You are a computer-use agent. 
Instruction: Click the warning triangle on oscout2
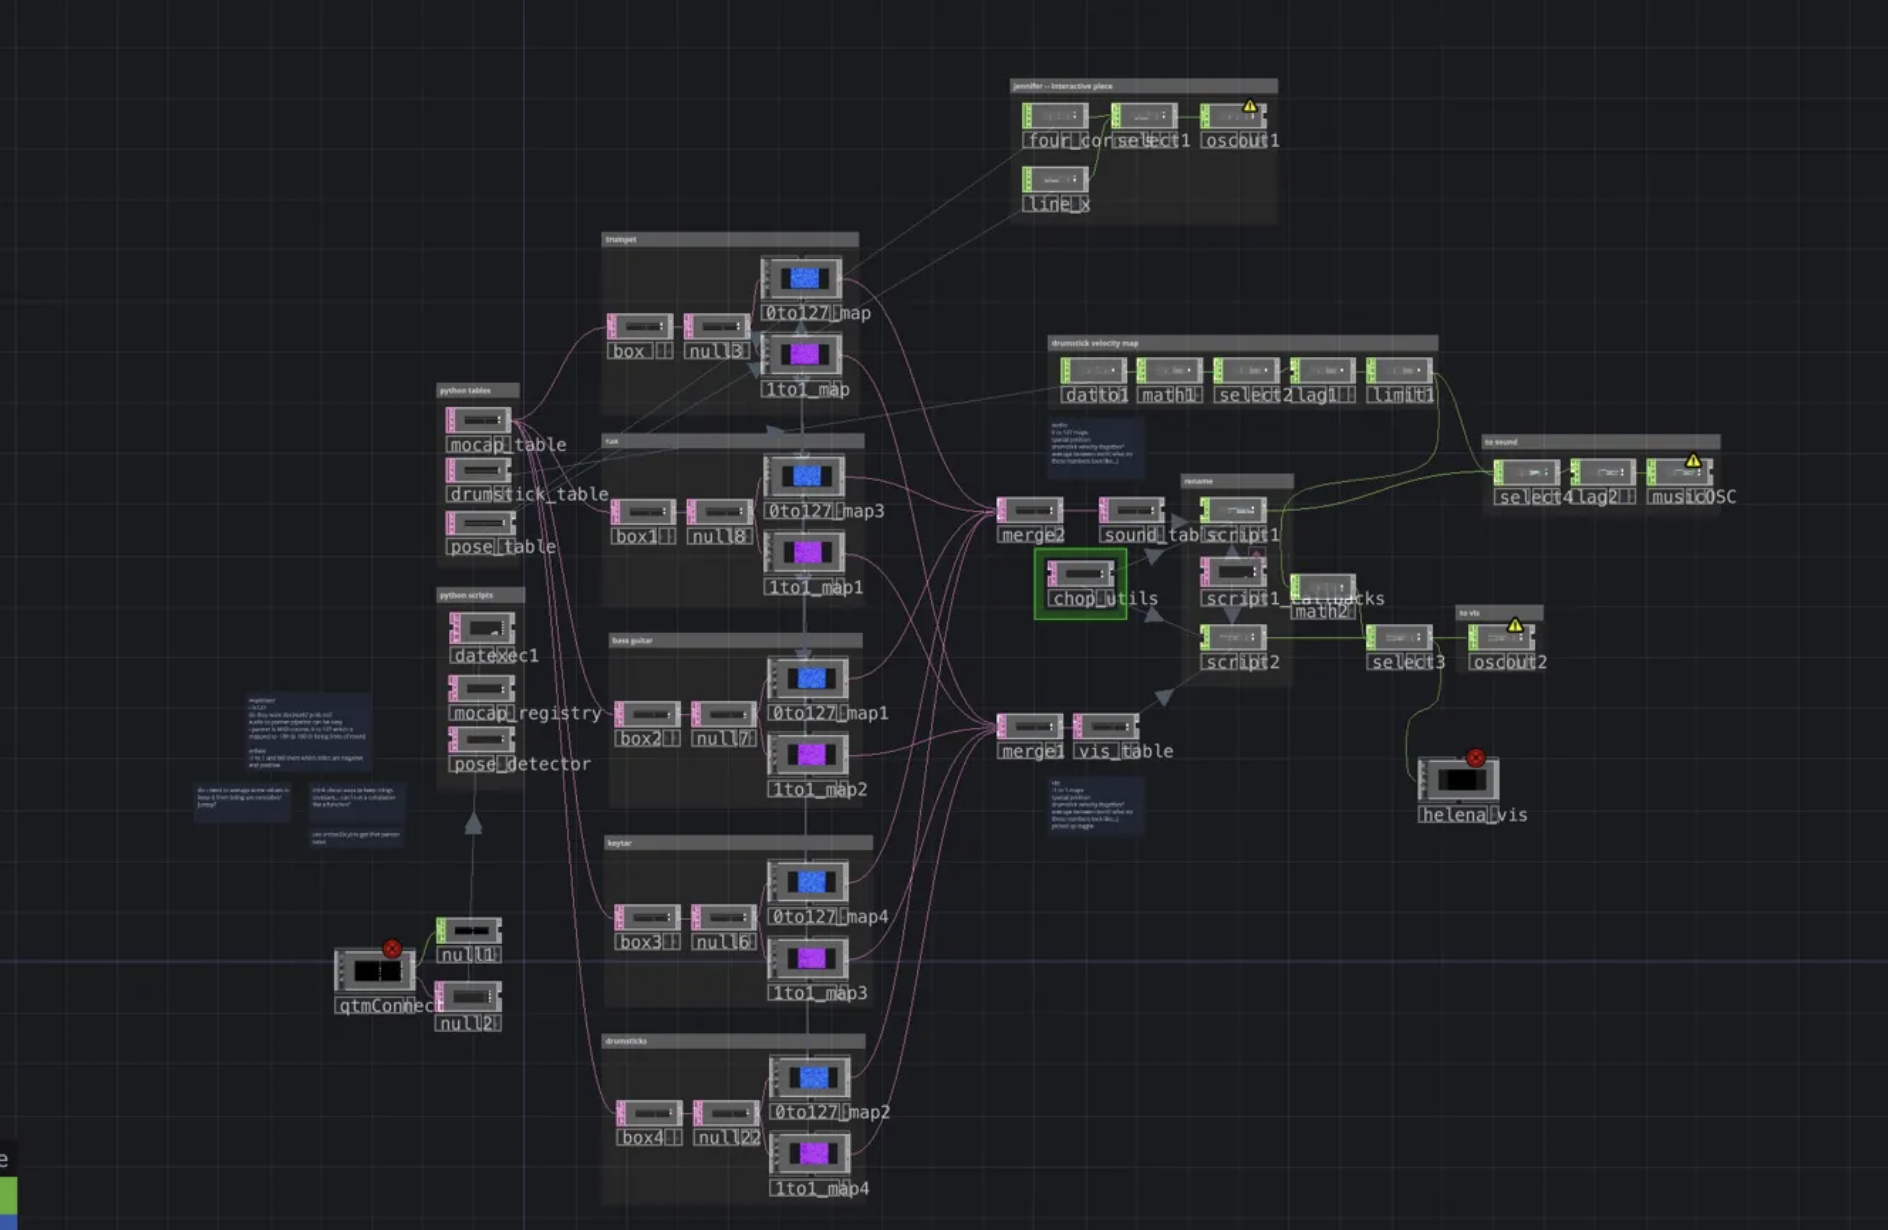1515,626
